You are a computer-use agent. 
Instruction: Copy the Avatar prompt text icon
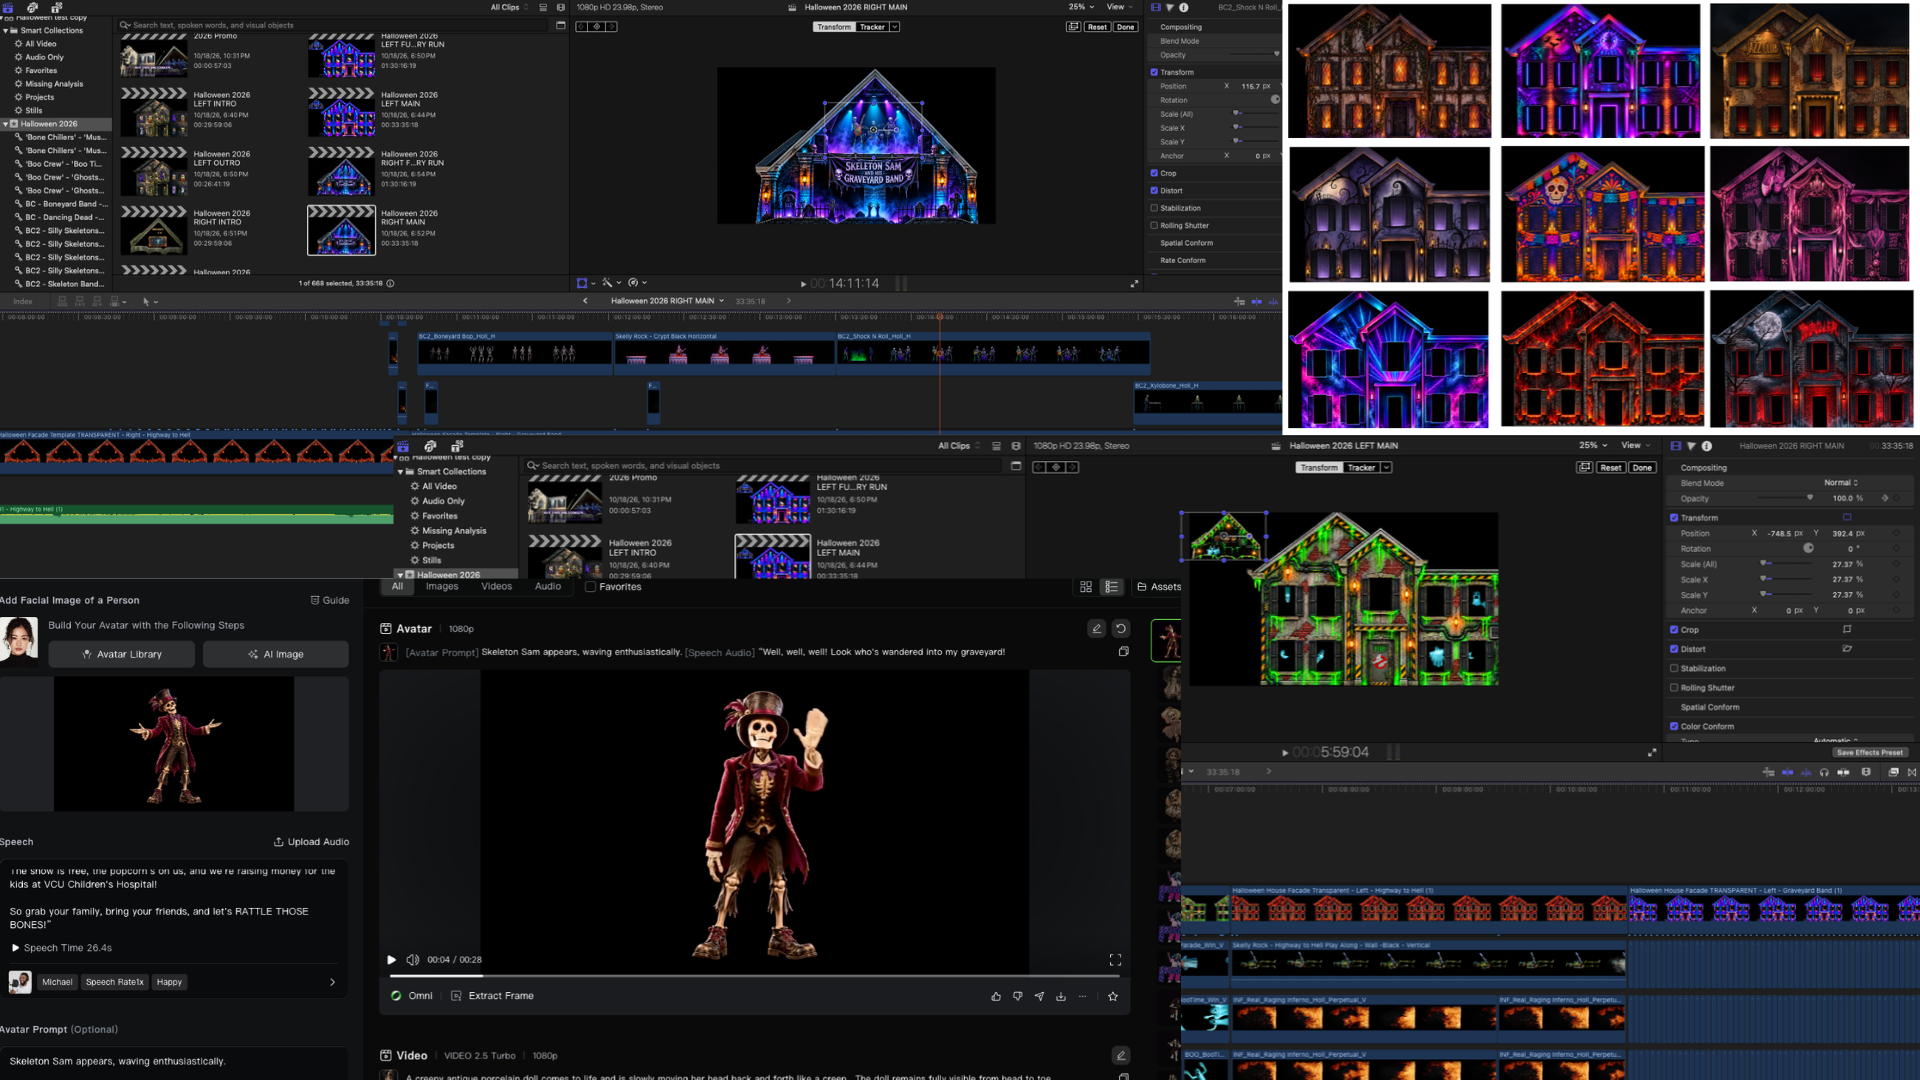point(1124,652)
